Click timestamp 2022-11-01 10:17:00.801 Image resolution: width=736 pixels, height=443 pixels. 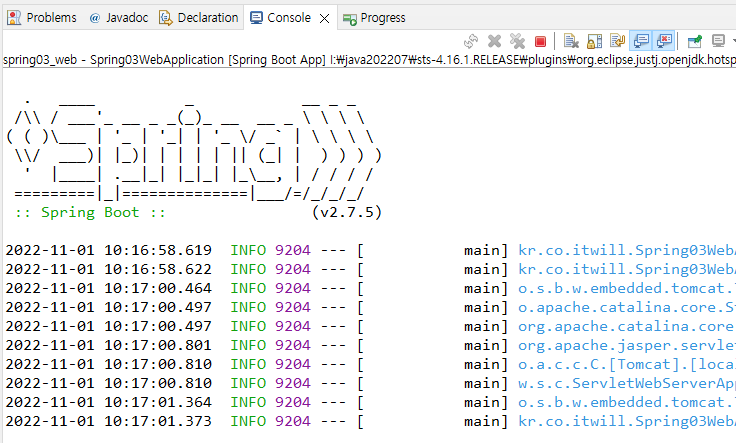(109, 345)
